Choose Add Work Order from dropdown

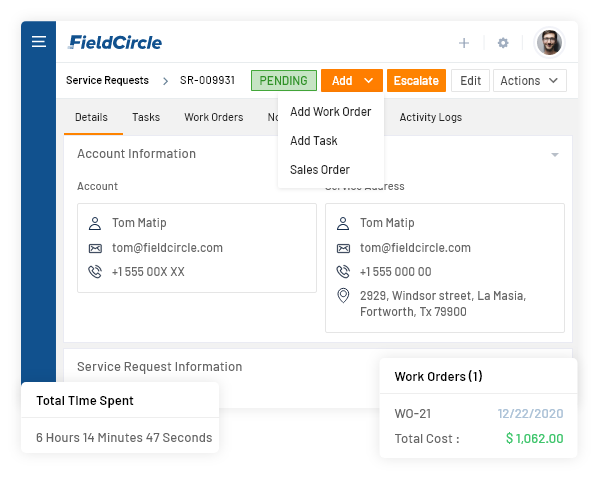[x=330, y=112]
